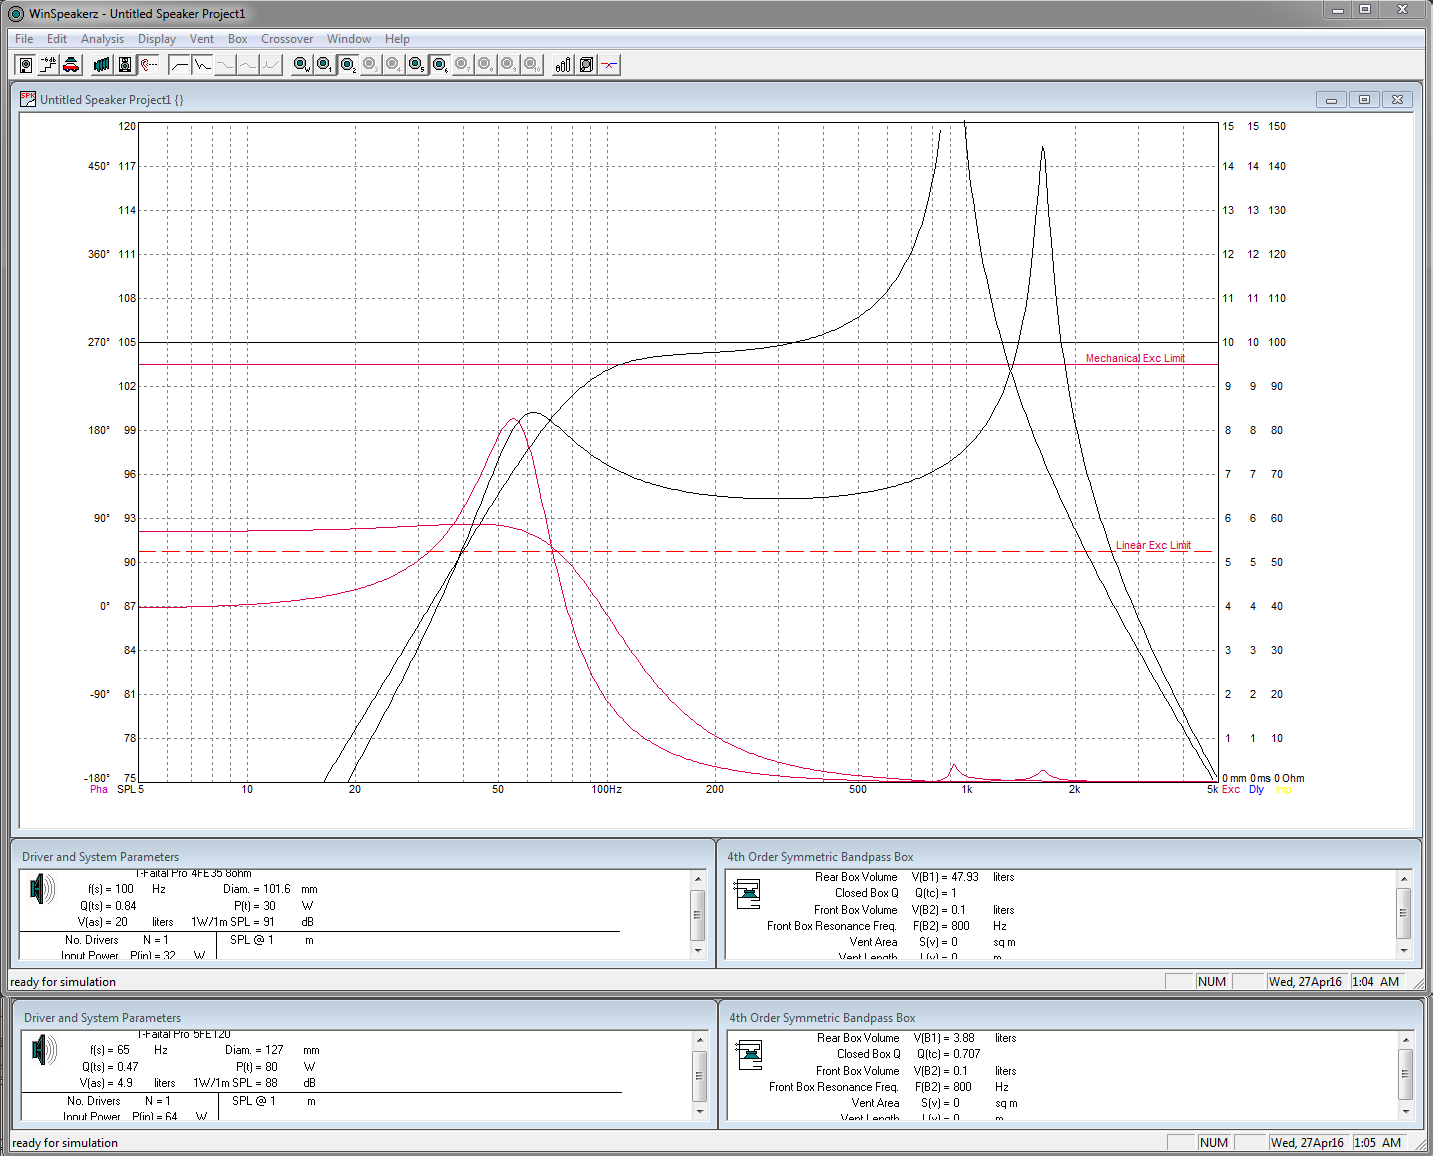This screenshot has height=1156, width=1433.
Task: Click the 'Exc' axis legend label
Action: (1231, 790)
